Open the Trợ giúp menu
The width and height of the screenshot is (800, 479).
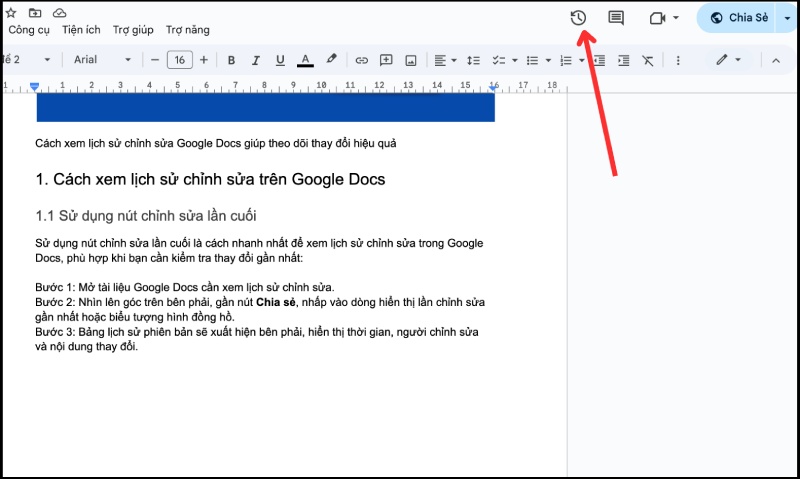point(133,30)
